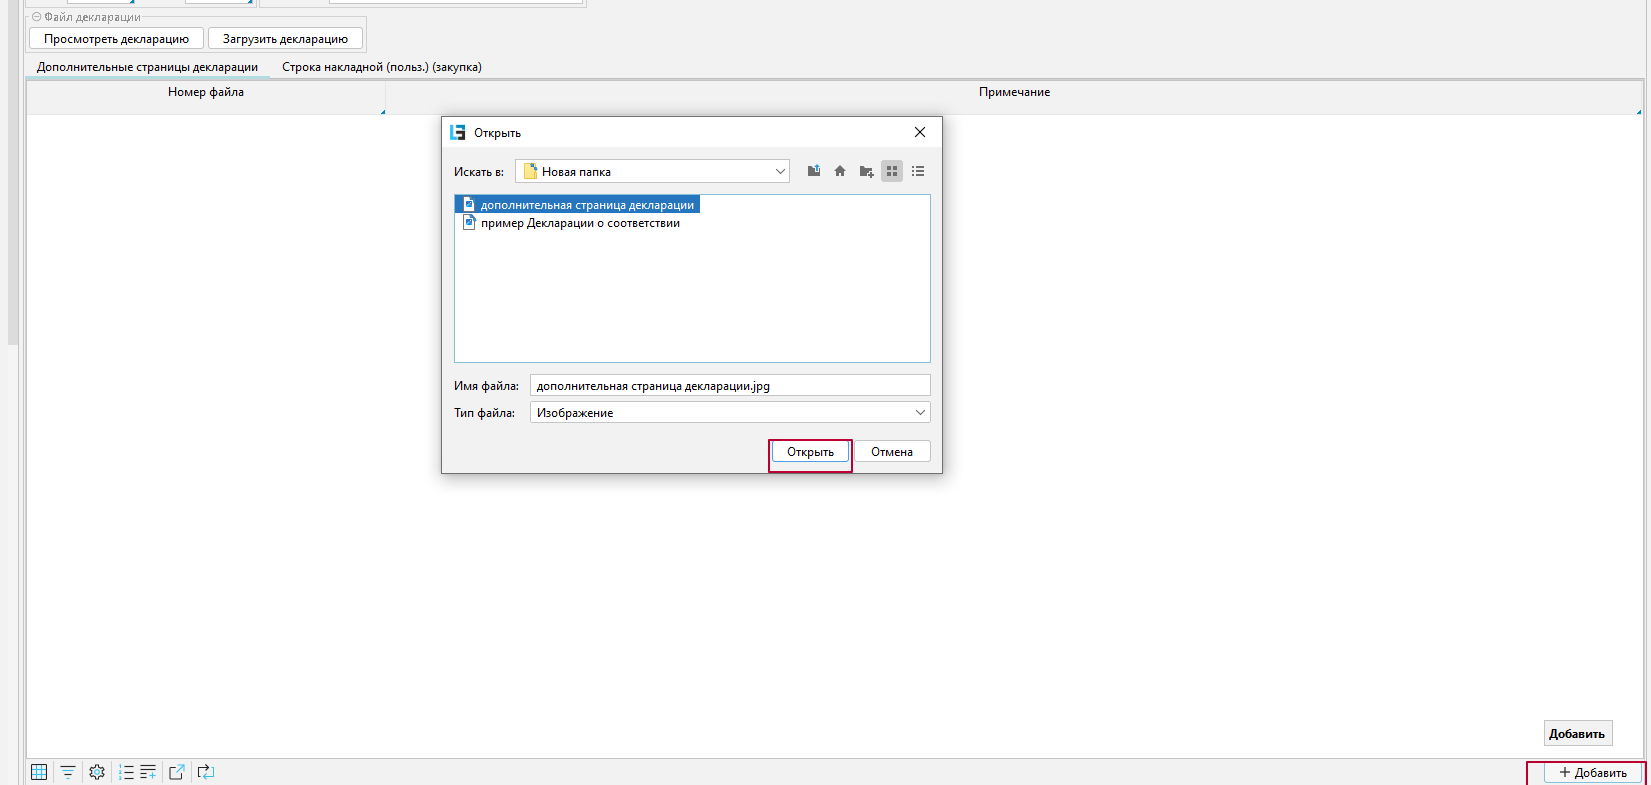
Task: Select 'Дополнительные страницы декларации' tab
Action: pos(147,67)
